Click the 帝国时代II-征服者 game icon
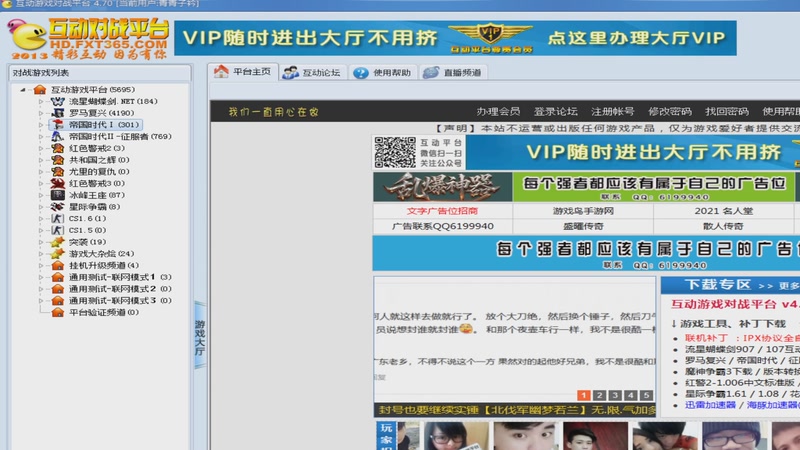 coord(58,136)
